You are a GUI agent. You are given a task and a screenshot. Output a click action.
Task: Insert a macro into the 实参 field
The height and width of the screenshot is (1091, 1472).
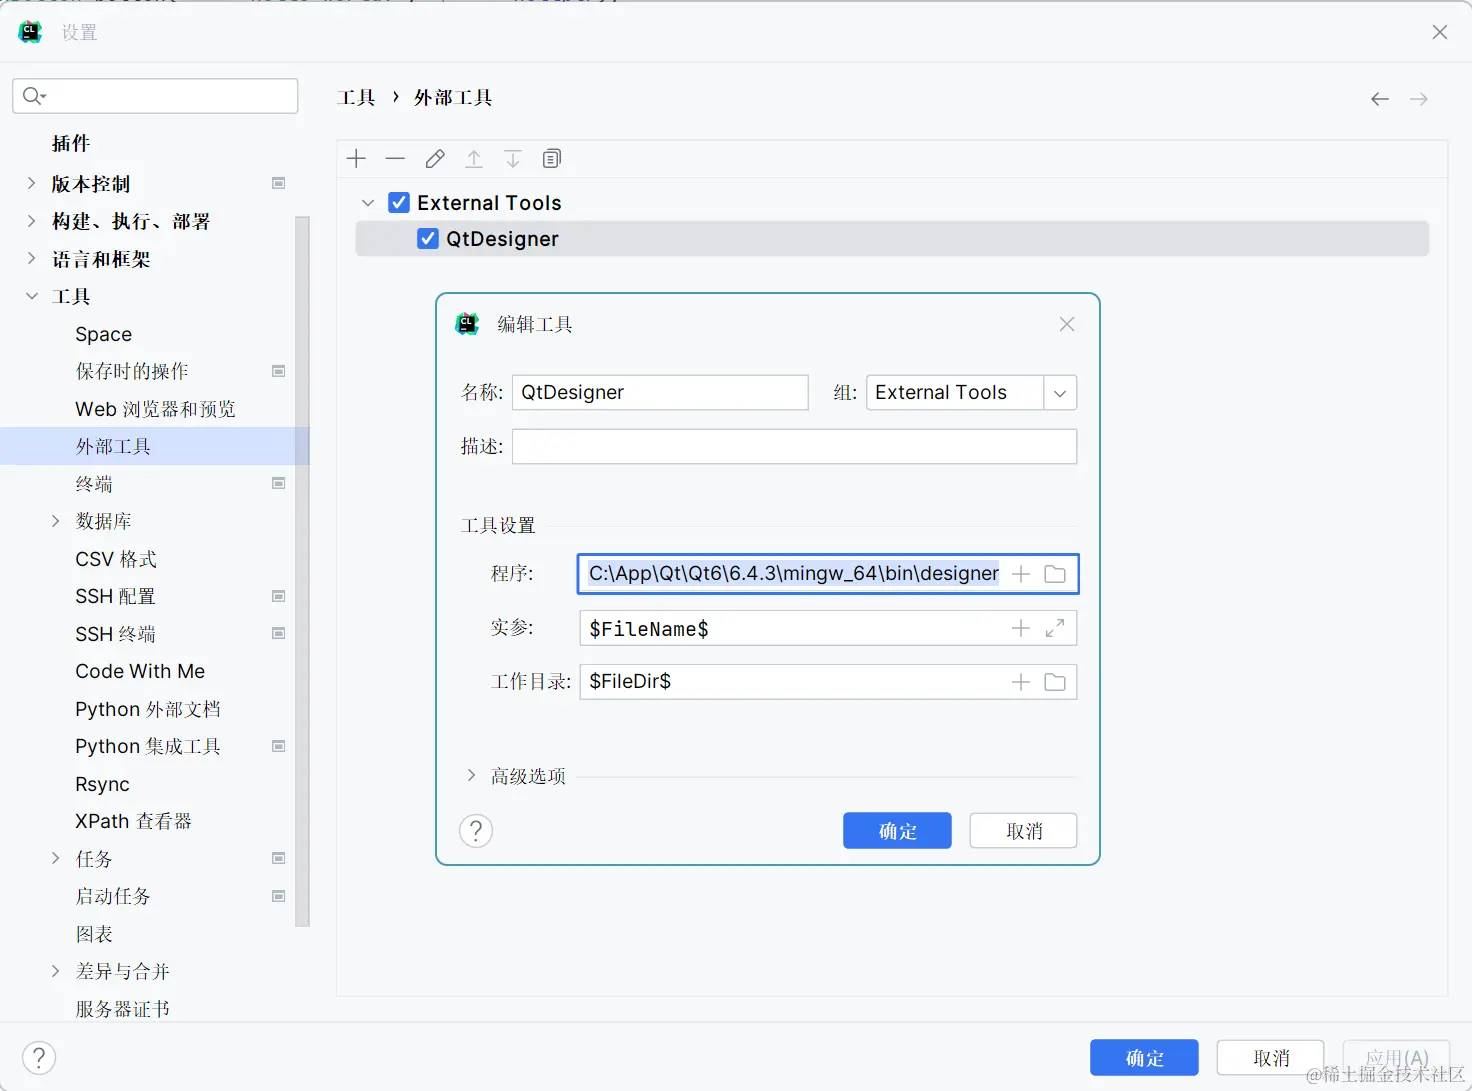pos(1020,628)
